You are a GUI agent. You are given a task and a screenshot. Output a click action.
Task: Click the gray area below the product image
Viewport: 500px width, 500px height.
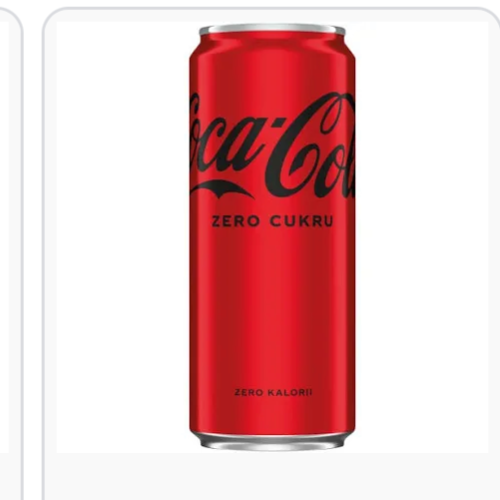tap(272, 477)
